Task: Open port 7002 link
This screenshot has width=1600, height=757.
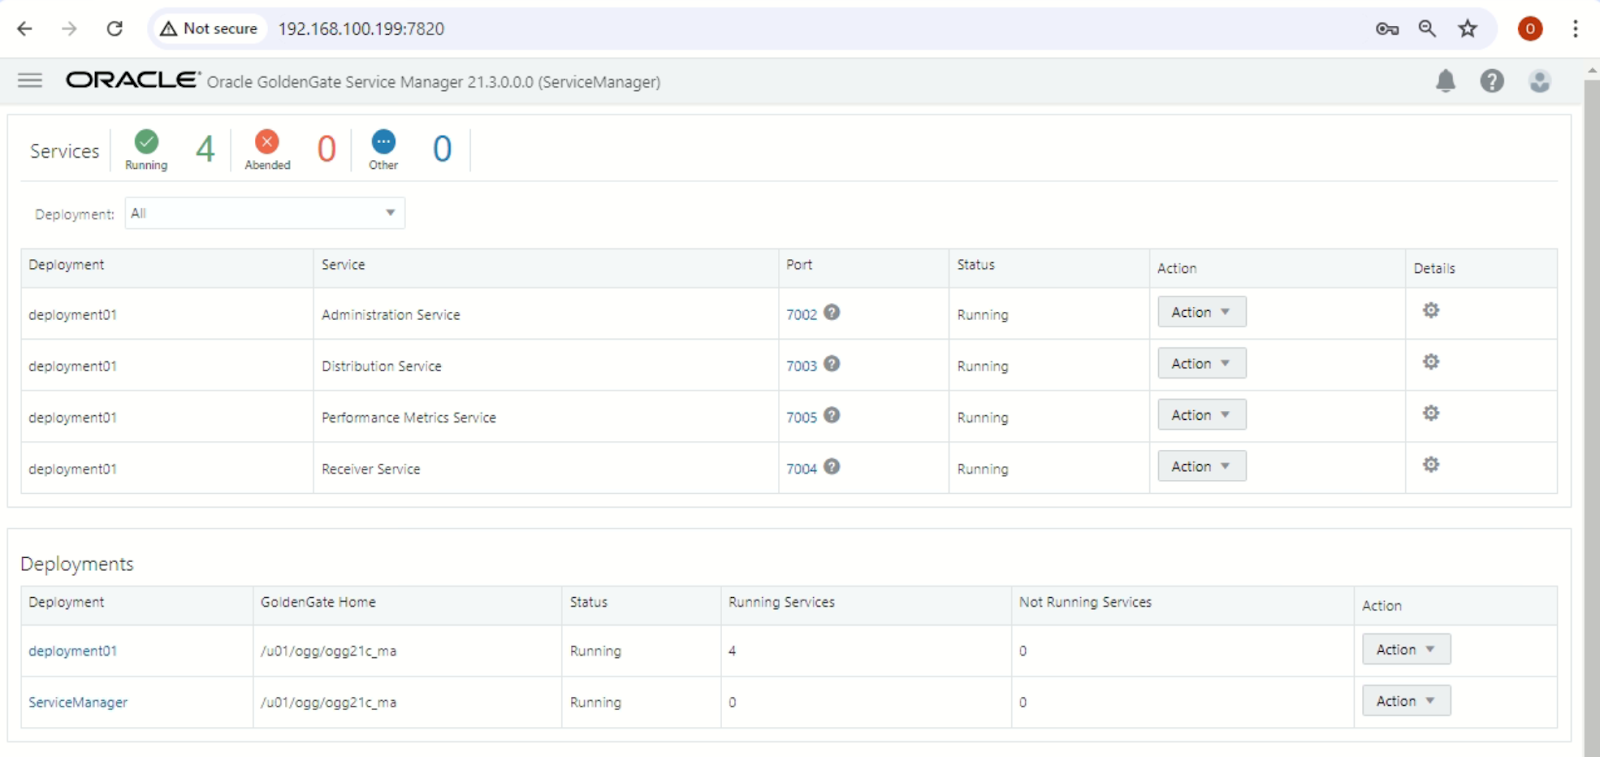Action: point(801,314)
